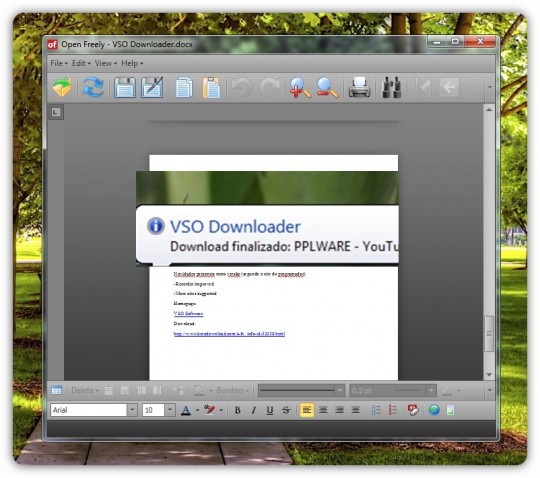Toggle Strikethrough formatting
The width and height of the screenshot is (540, 478).
[286, 410]
